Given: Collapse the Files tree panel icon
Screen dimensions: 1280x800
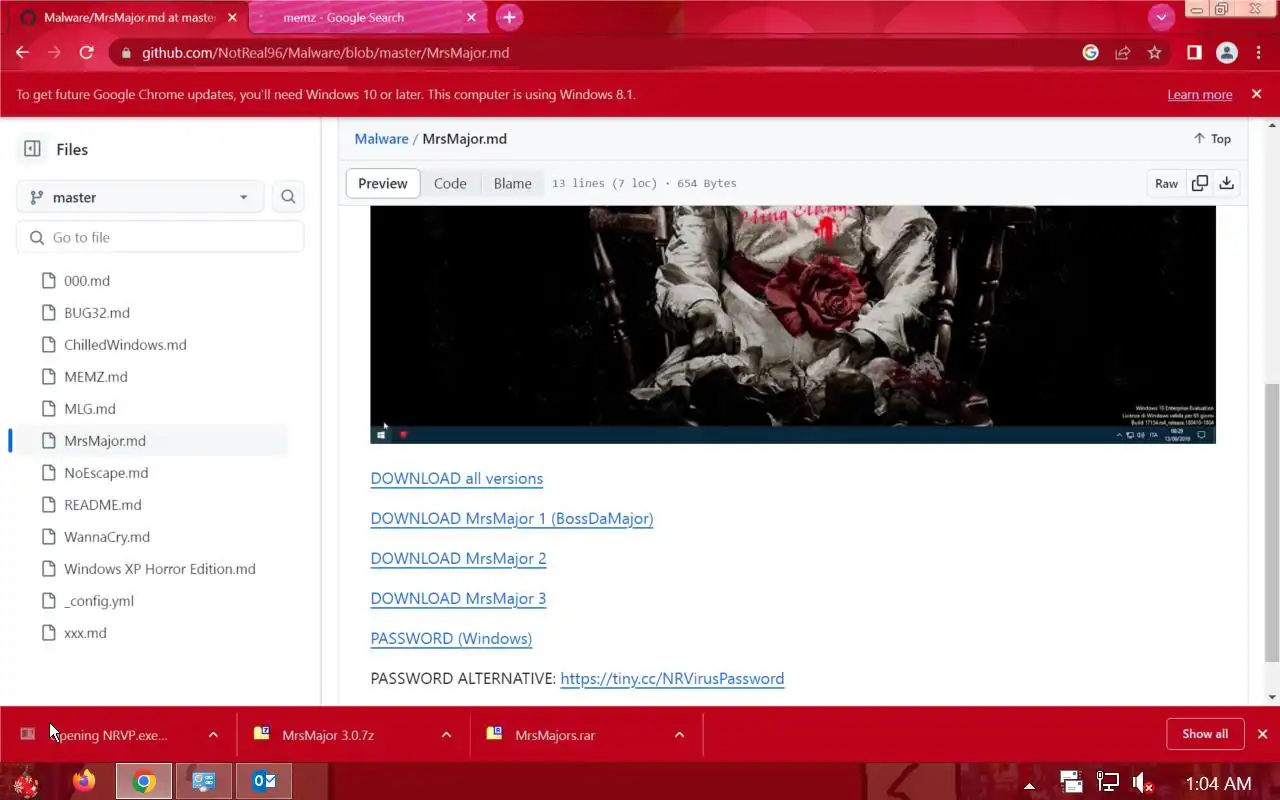Looking at the screenshot, I should pyautogui.click(x=32, y=149).
